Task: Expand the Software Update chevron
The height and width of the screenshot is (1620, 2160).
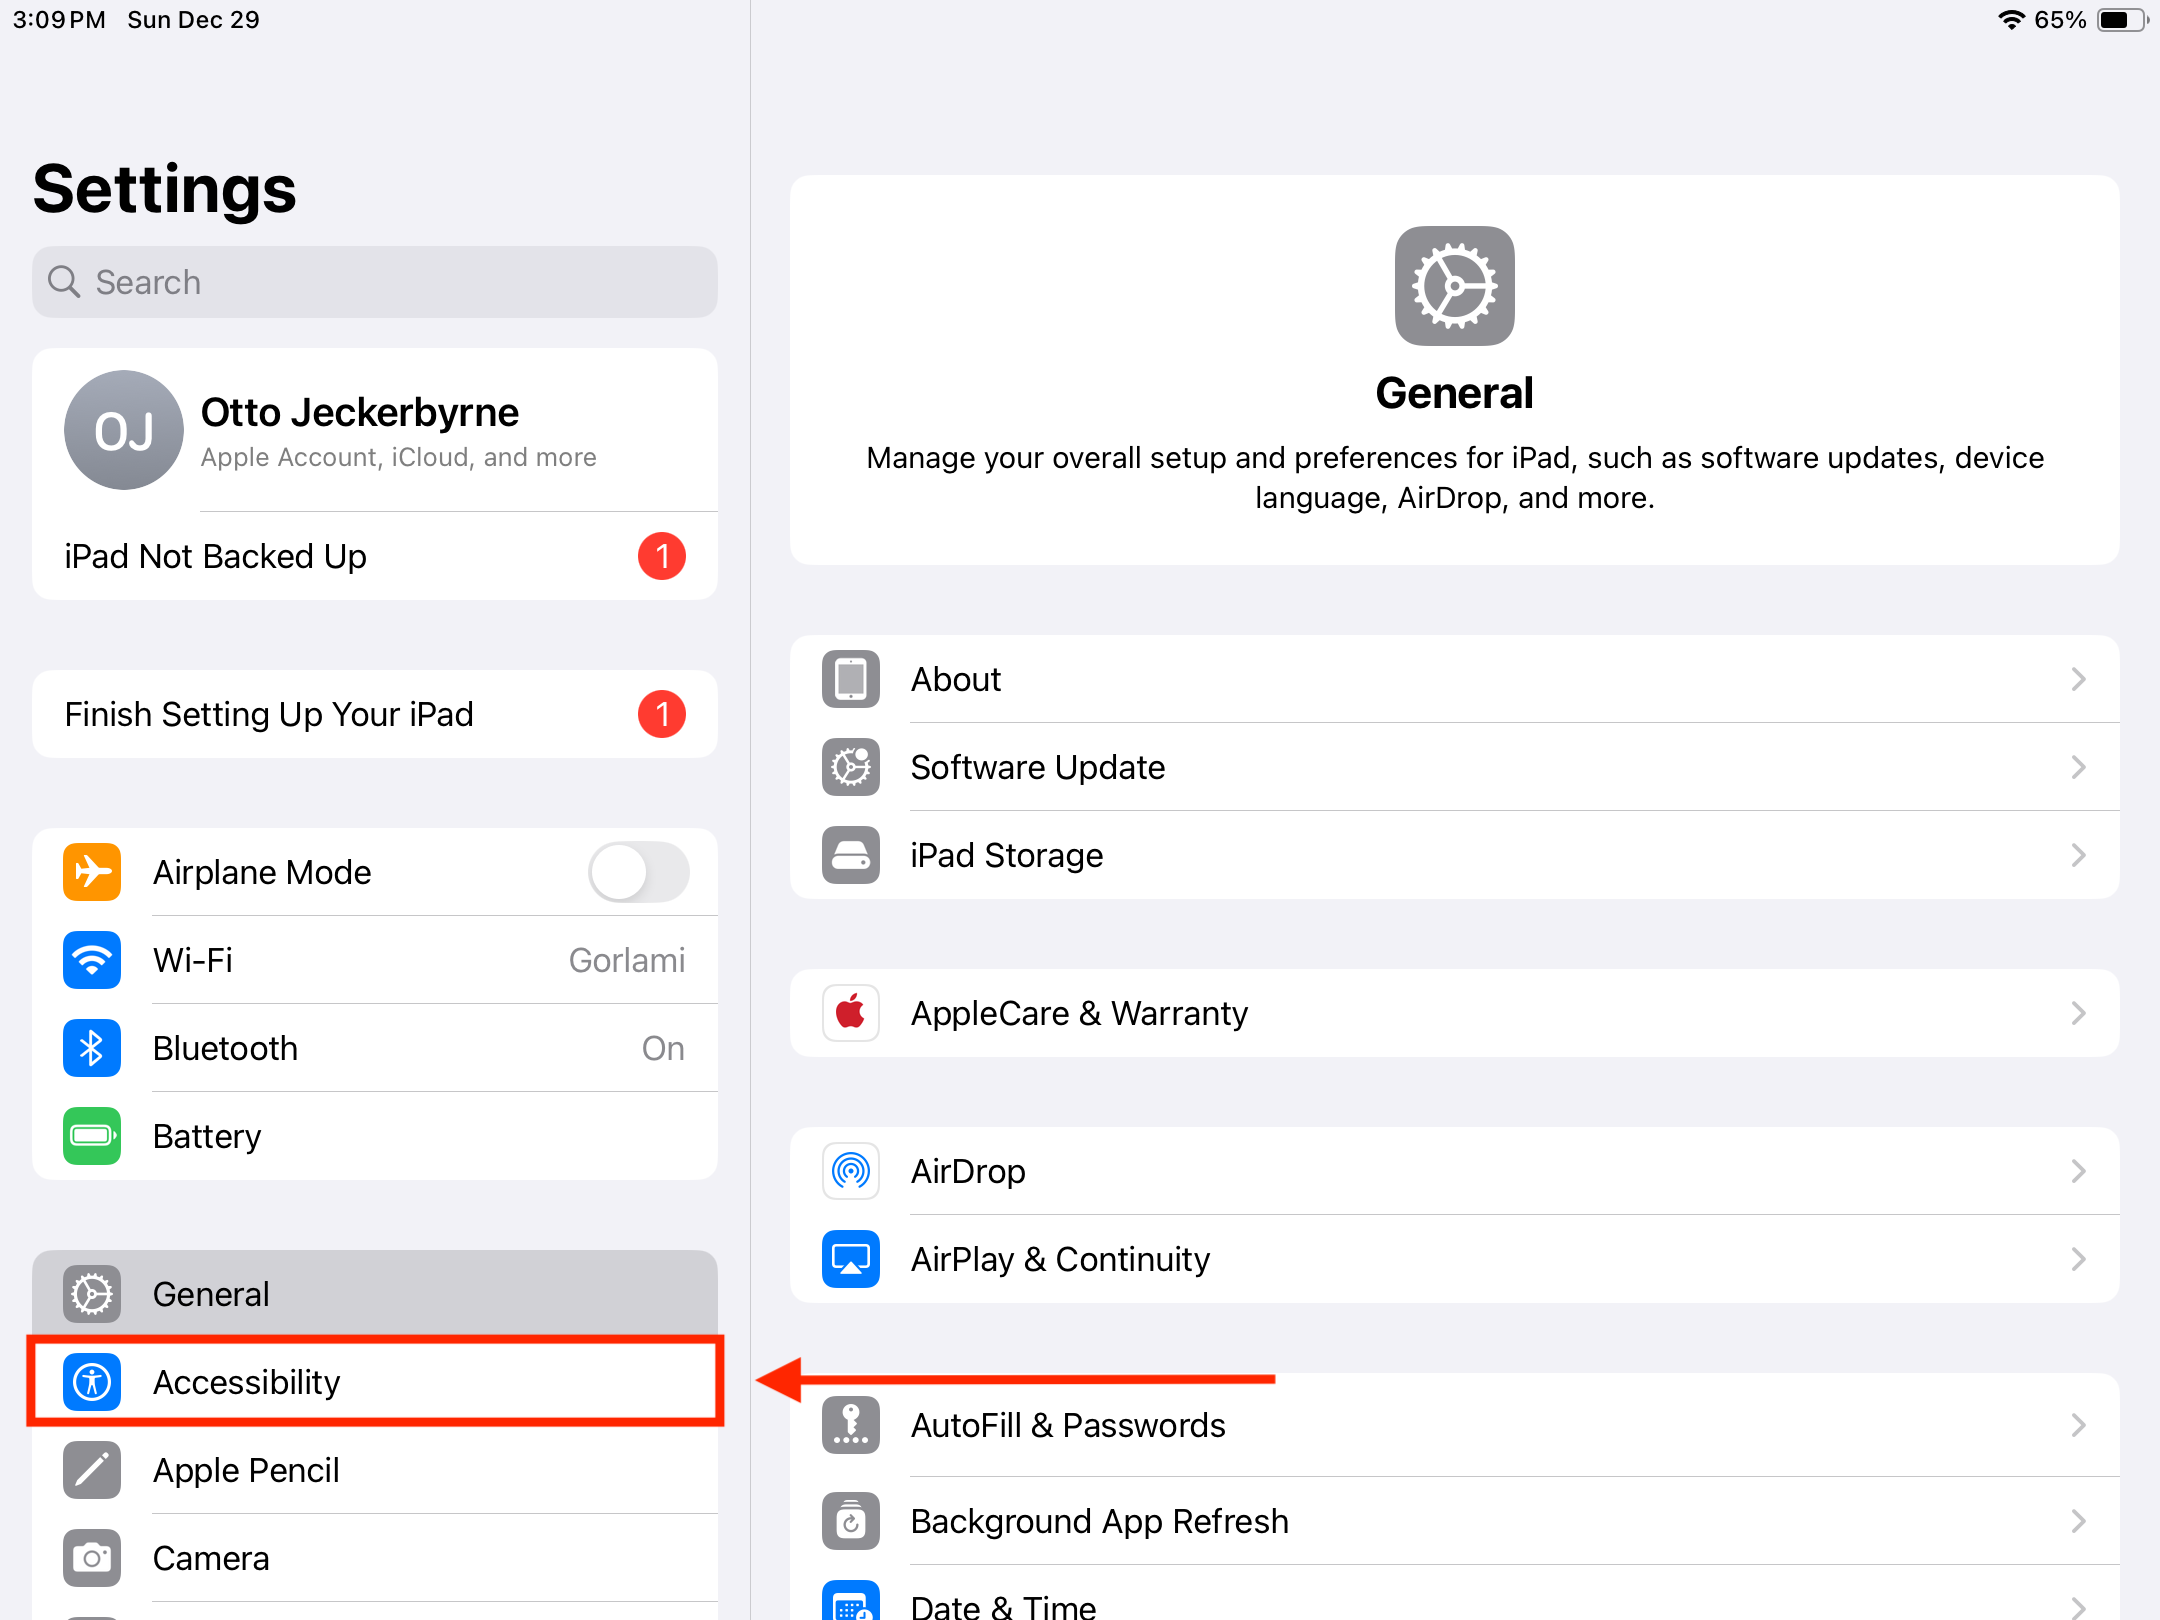Action: [2079, 767]
